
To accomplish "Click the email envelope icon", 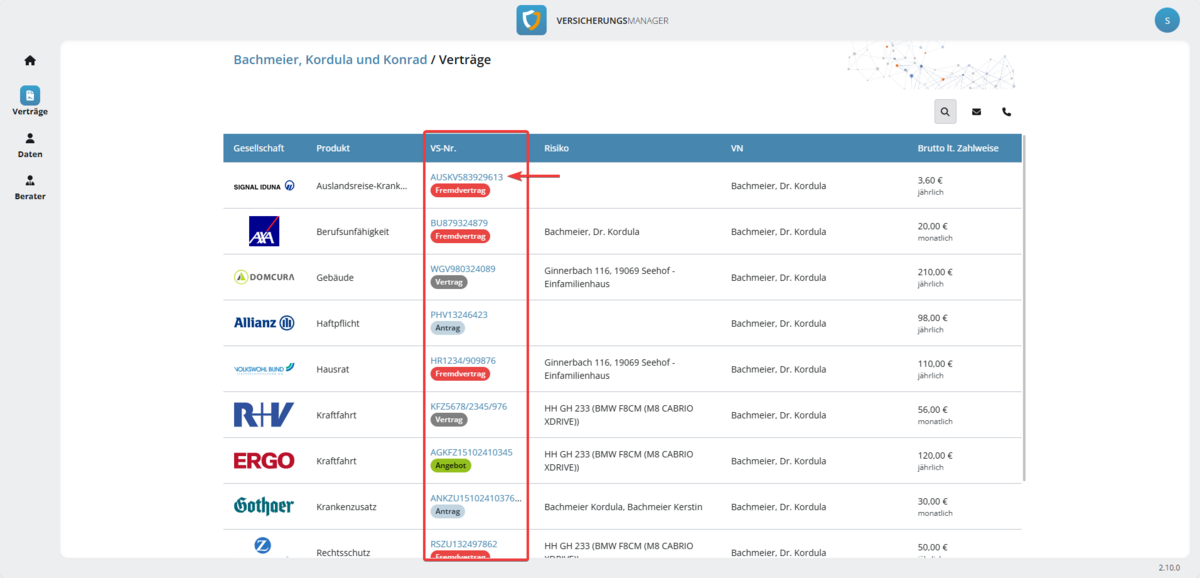I will [x=976, y=112].
